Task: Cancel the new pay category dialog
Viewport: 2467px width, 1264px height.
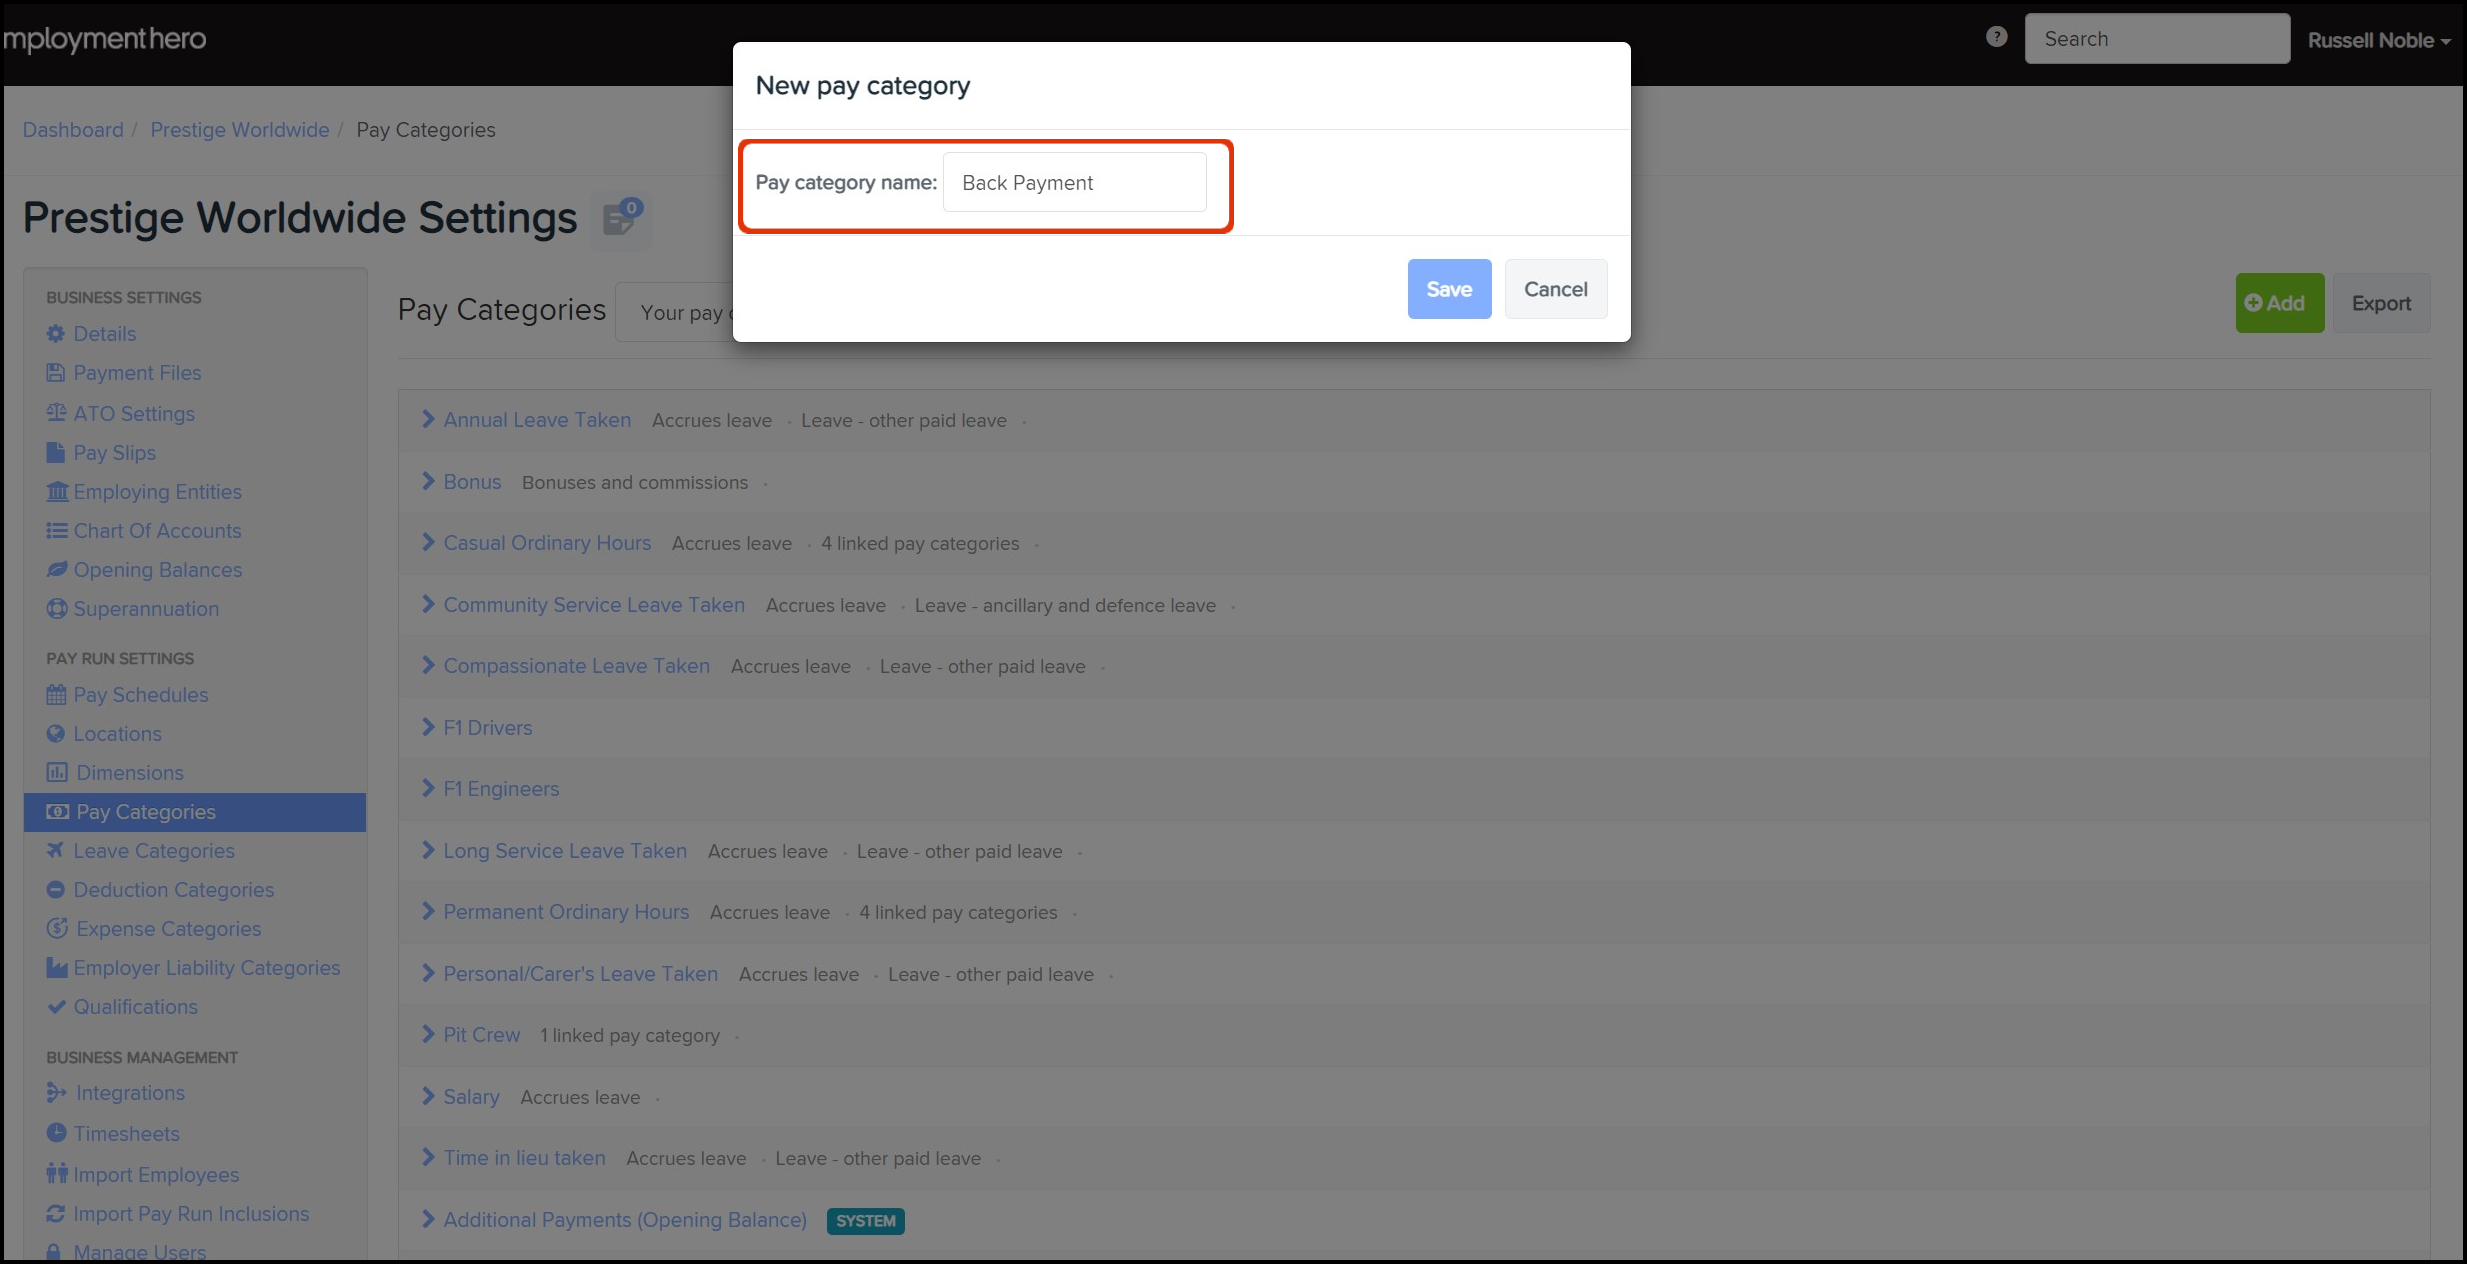Action: (x=1555, y=289)
